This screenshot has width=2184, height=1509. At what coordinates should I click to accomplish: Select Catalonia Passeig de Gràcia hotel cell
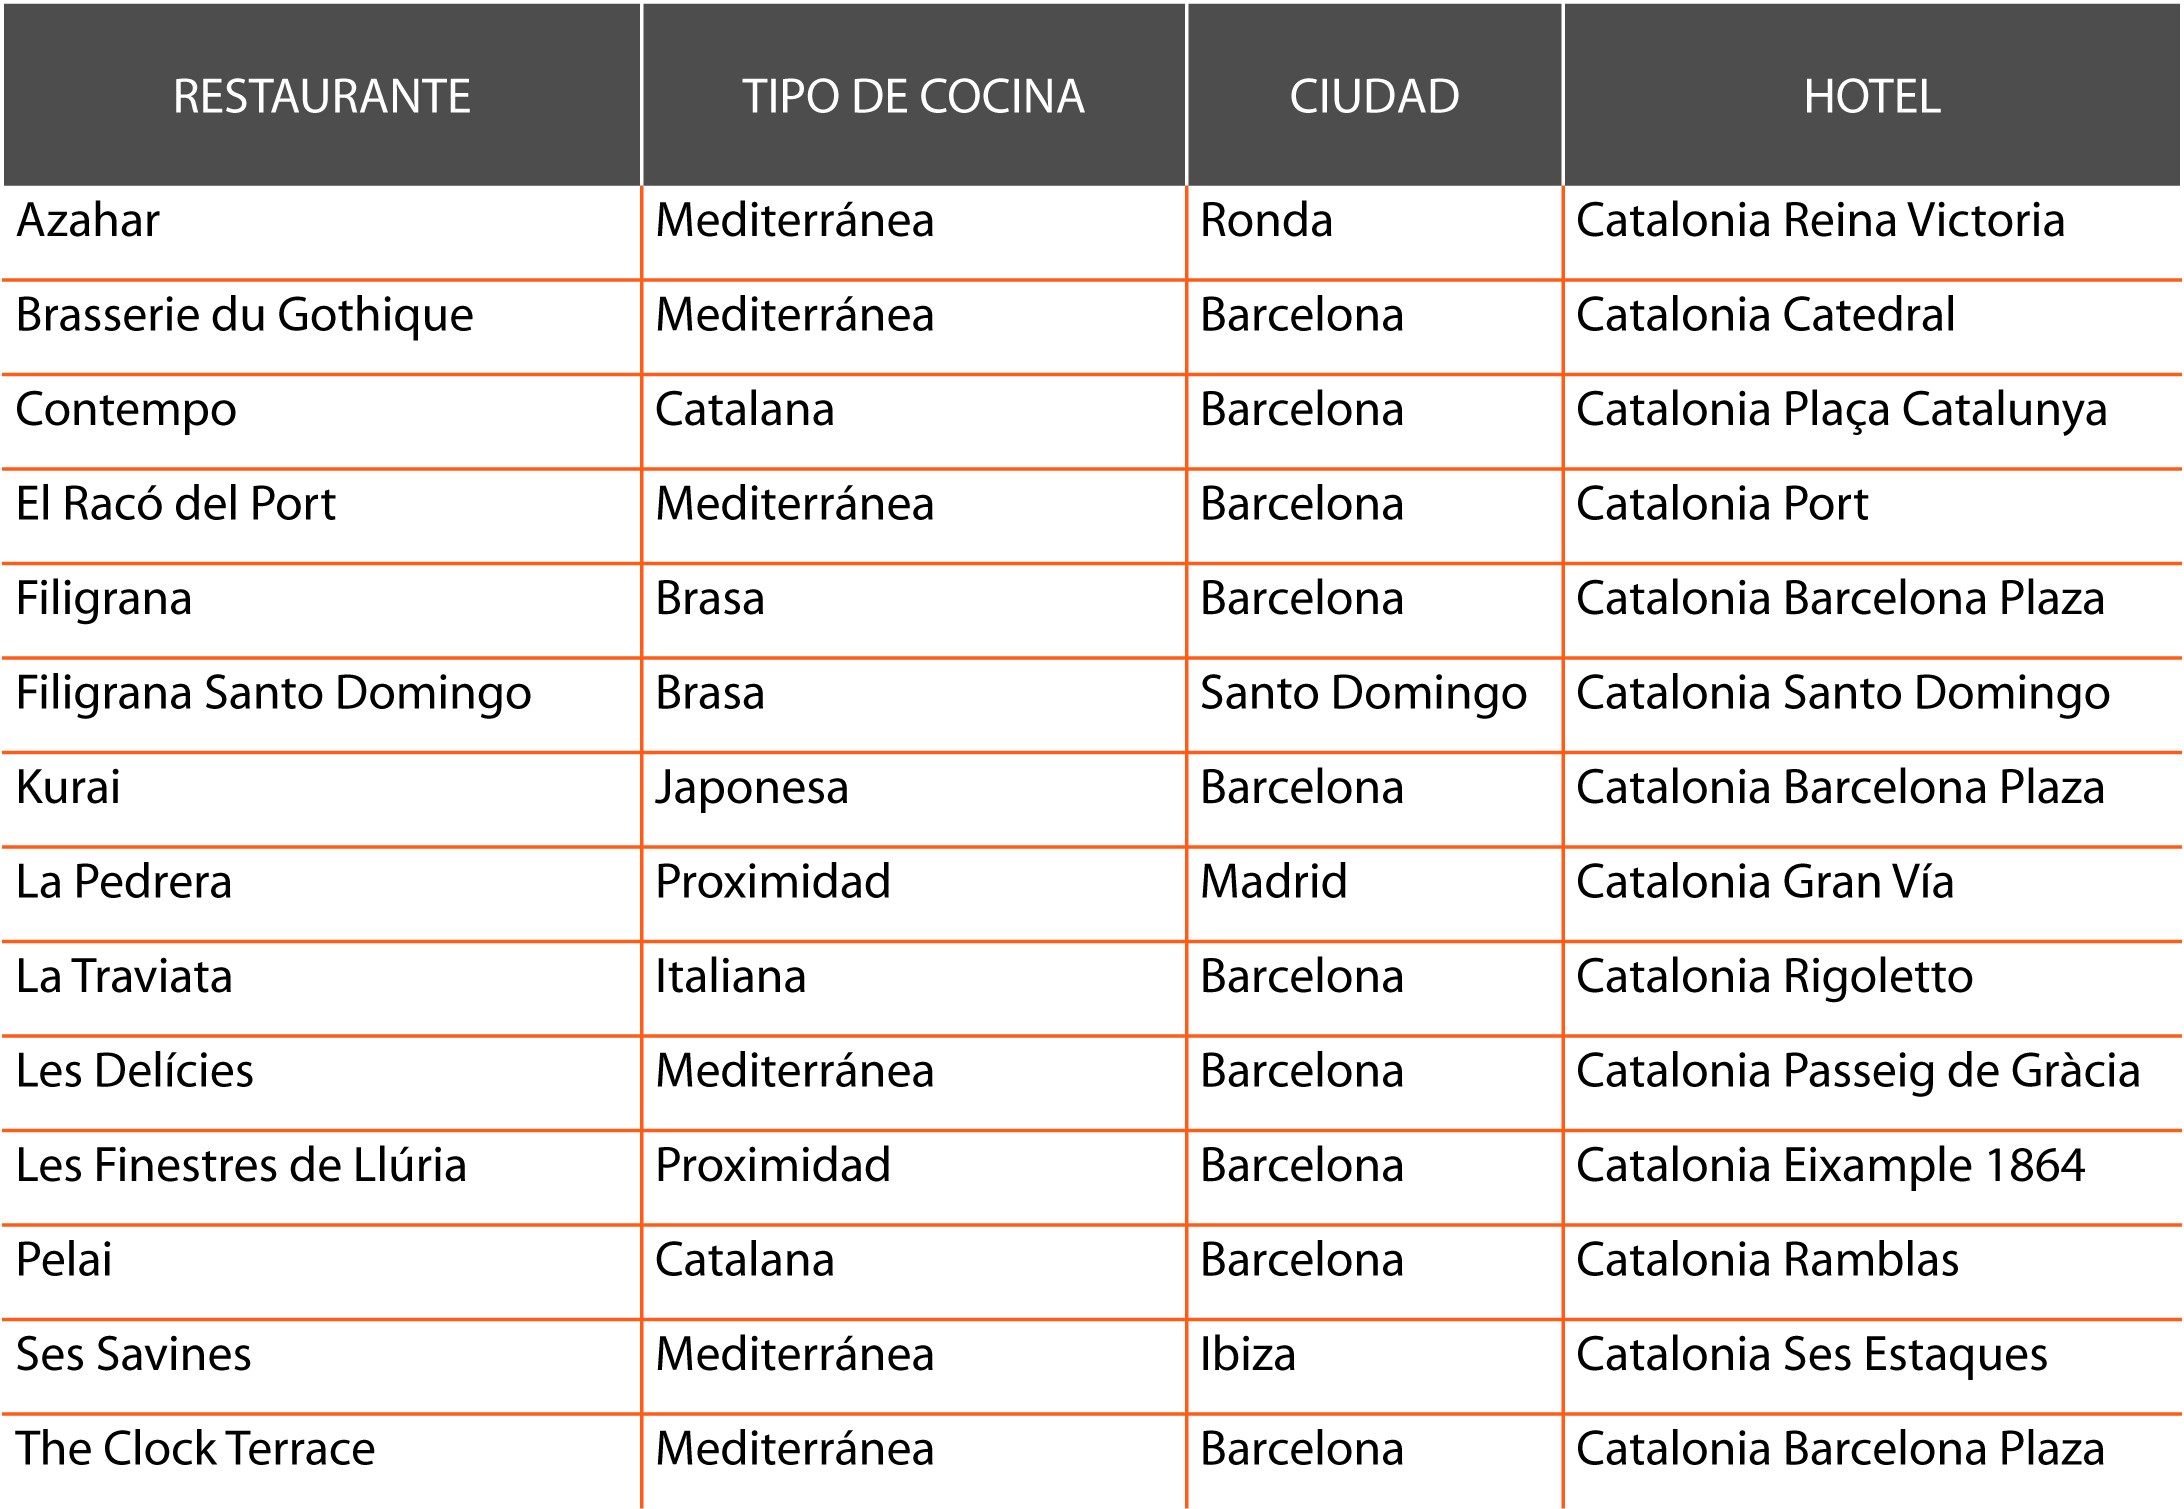pyautogui.click(x=1857, y=1071)
